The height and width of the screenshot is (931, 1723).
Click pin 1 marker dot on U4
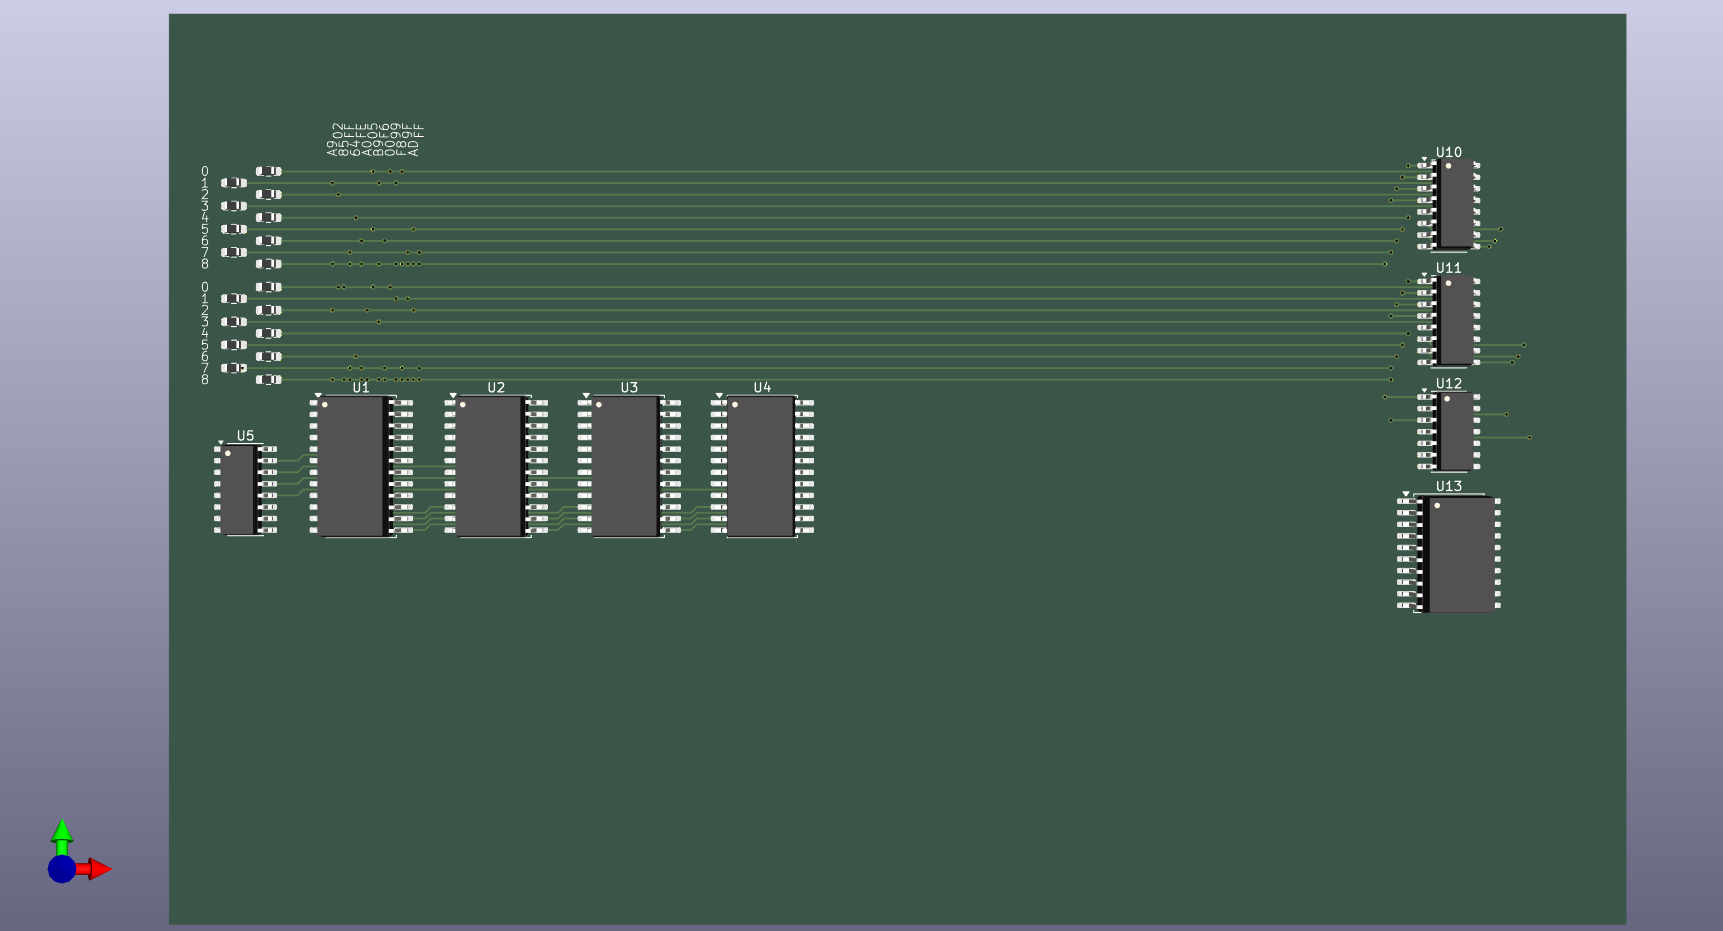pos(735,405)
